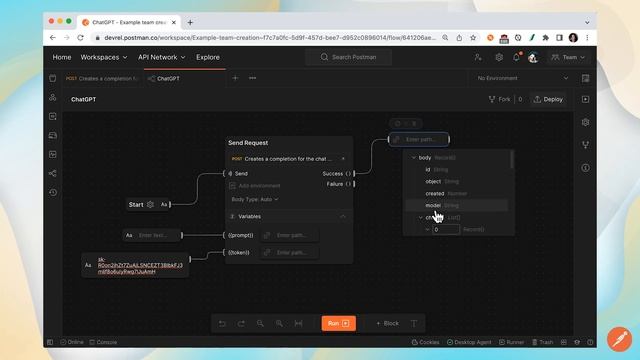Click the redo icon in canvas toolbar
640x360 pixels.
coord(241,323)
